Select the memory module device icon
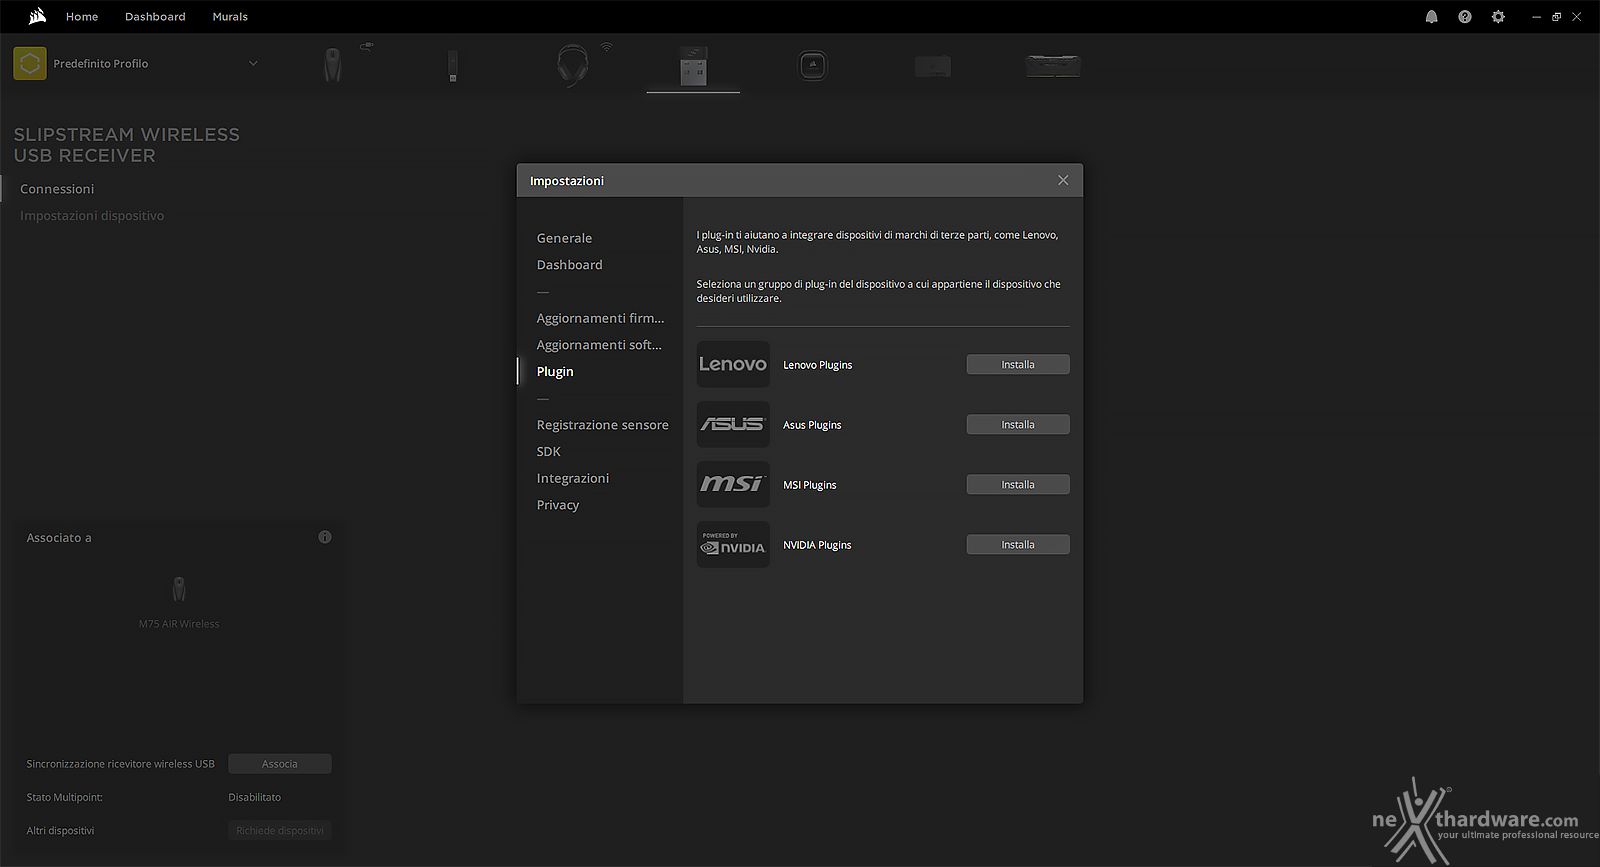Screen dimensions: 1600x867 (1053, 66)
